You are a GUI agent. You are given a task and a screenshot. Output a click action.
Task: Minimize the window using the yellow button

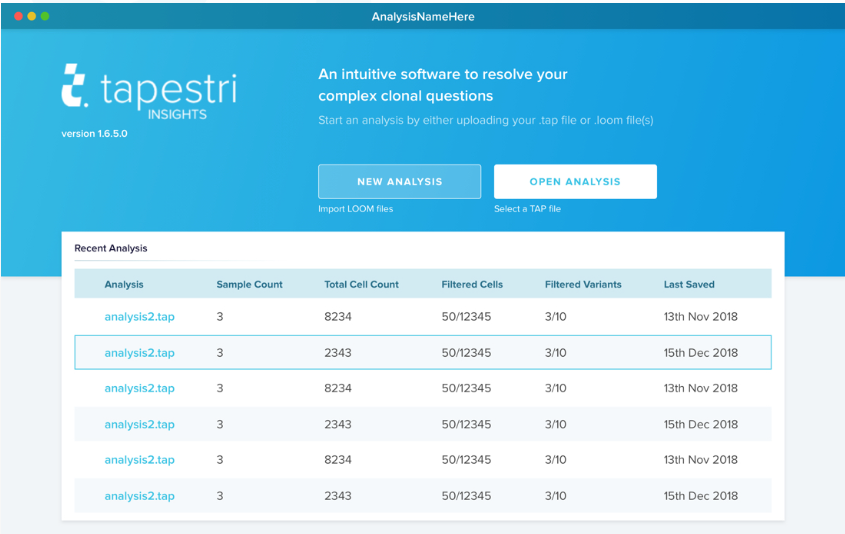coord(31,17)
